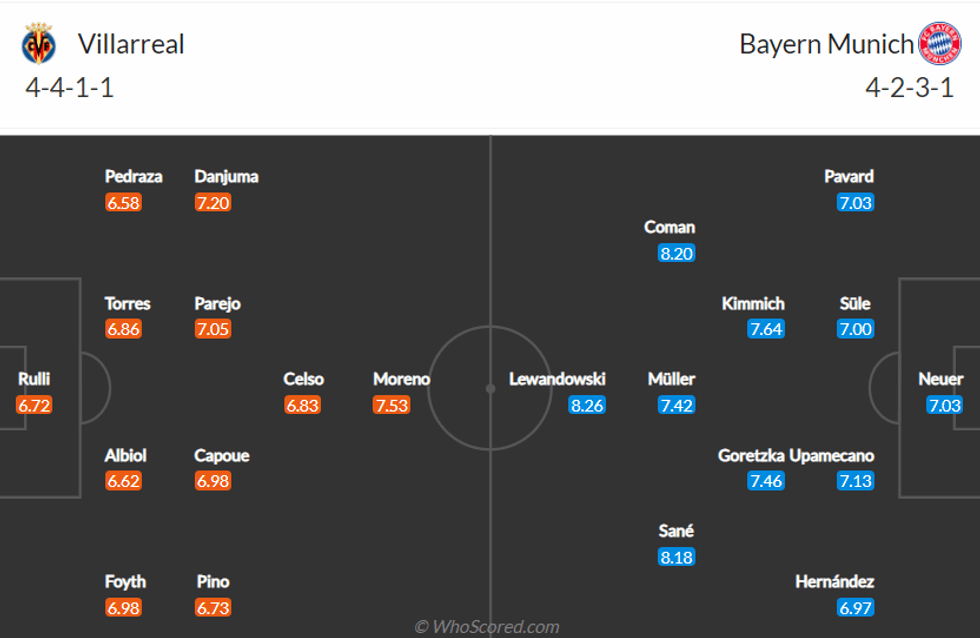Click the Villarreal club crest icon
The image size is (980, 638).
(x=39, y=43)
